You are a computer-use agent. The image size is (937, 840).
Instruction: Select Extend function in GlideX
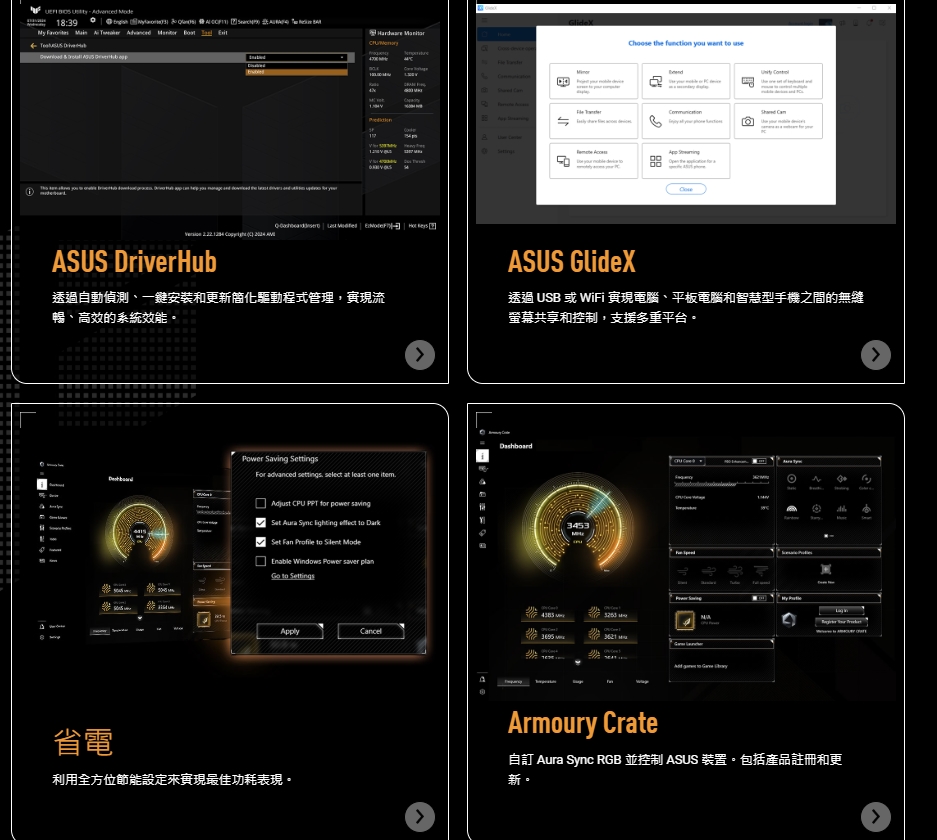click(x=686, y=81)
